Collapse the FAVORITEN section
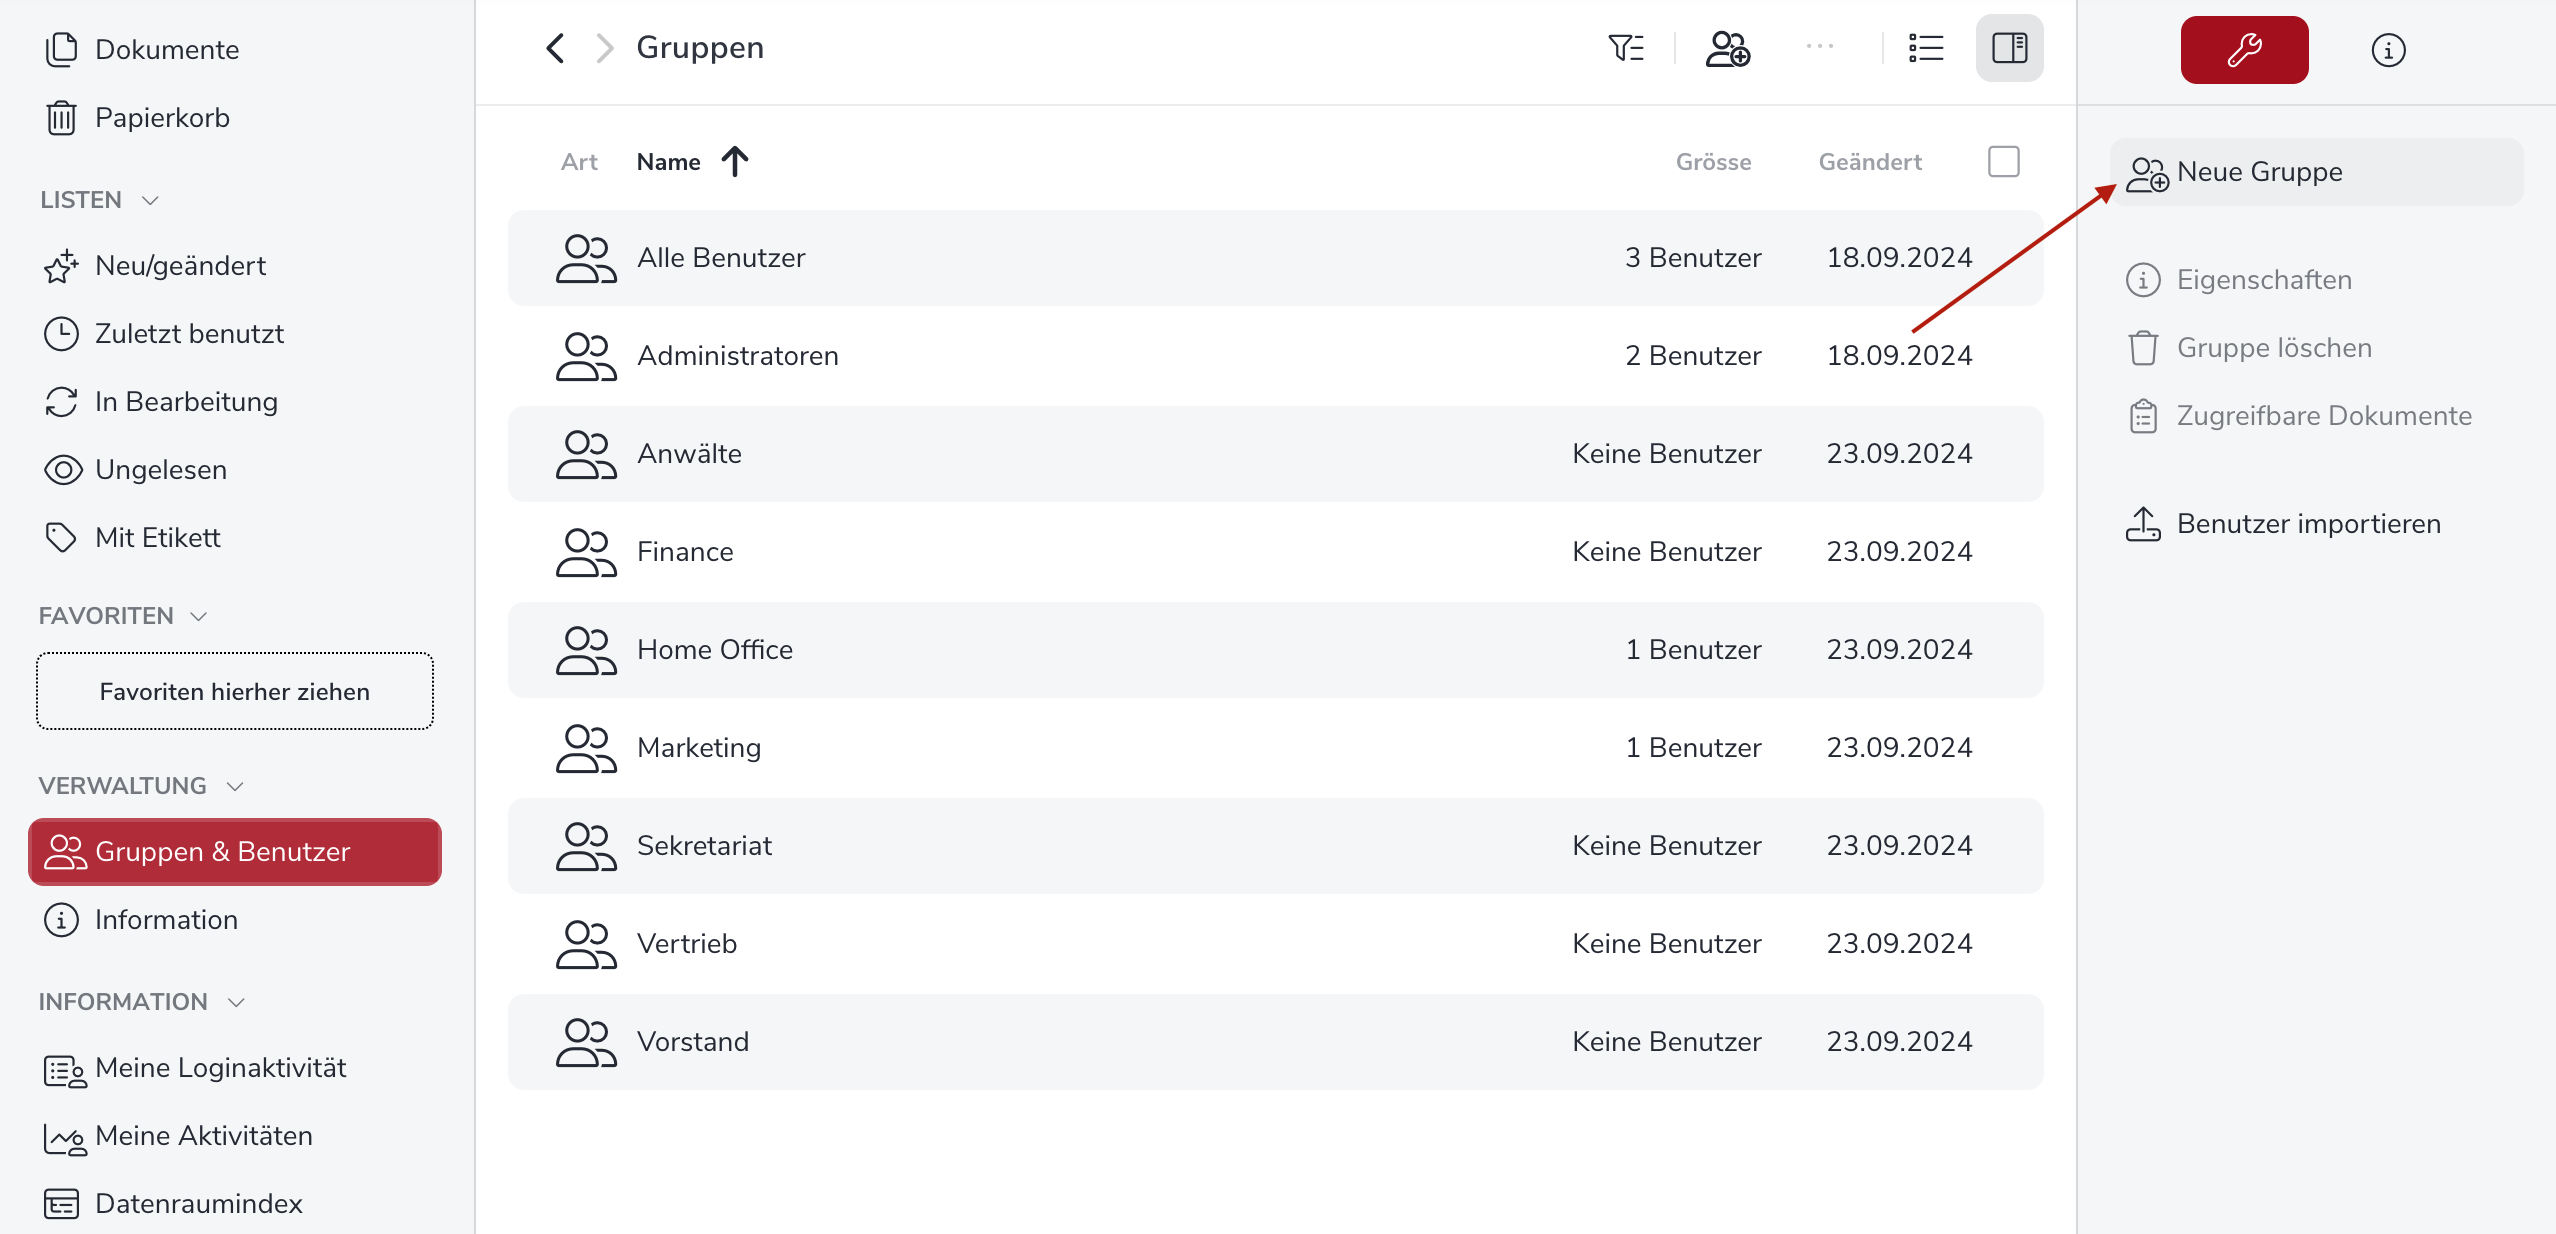 point(199,616)
